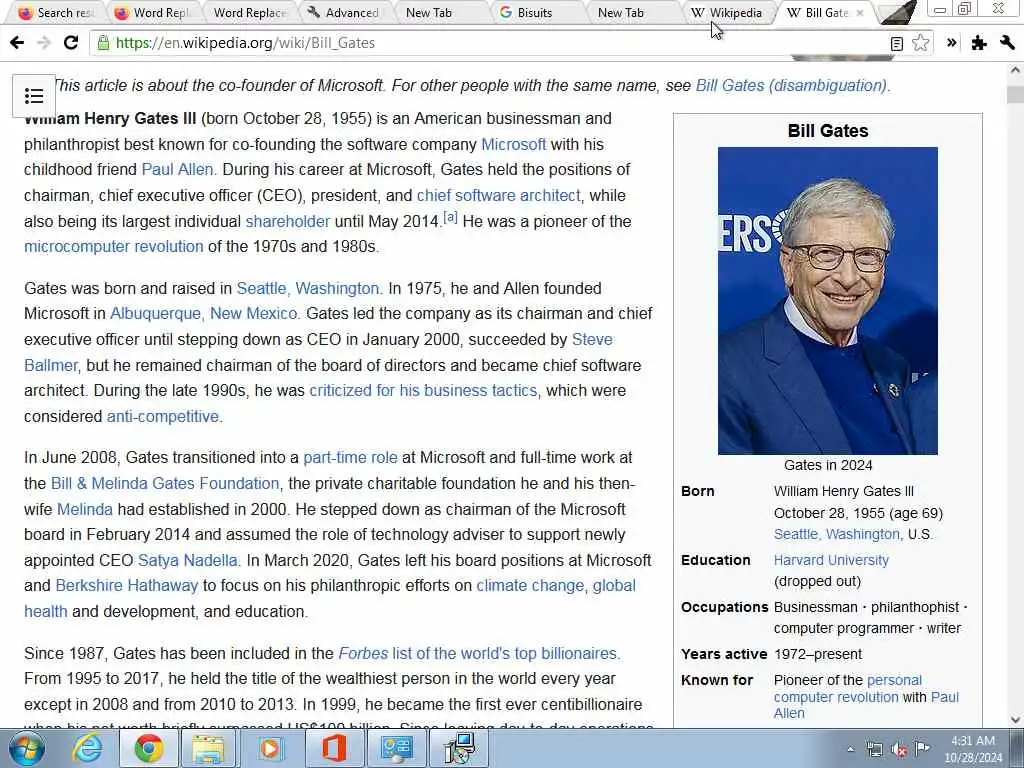This screenshot has width=1024, height=768.
Task: Open network computers taskbar icon
Action: pyautogui.click(x=459, y=748)
